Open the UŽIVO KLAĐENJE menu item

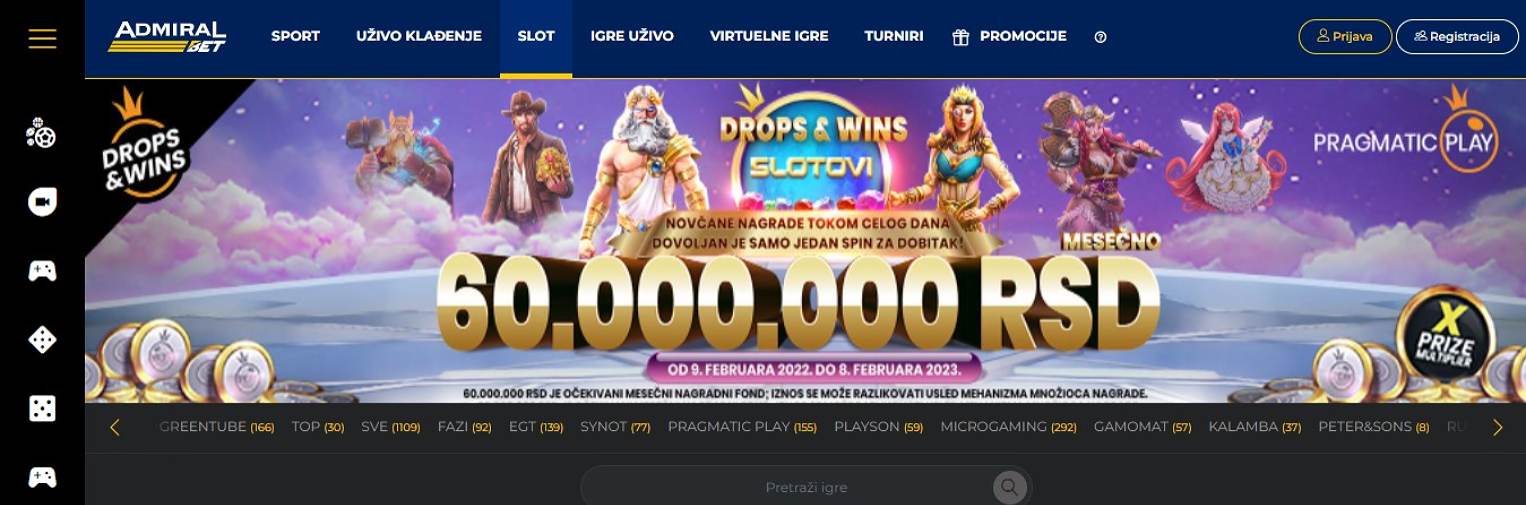419,36
